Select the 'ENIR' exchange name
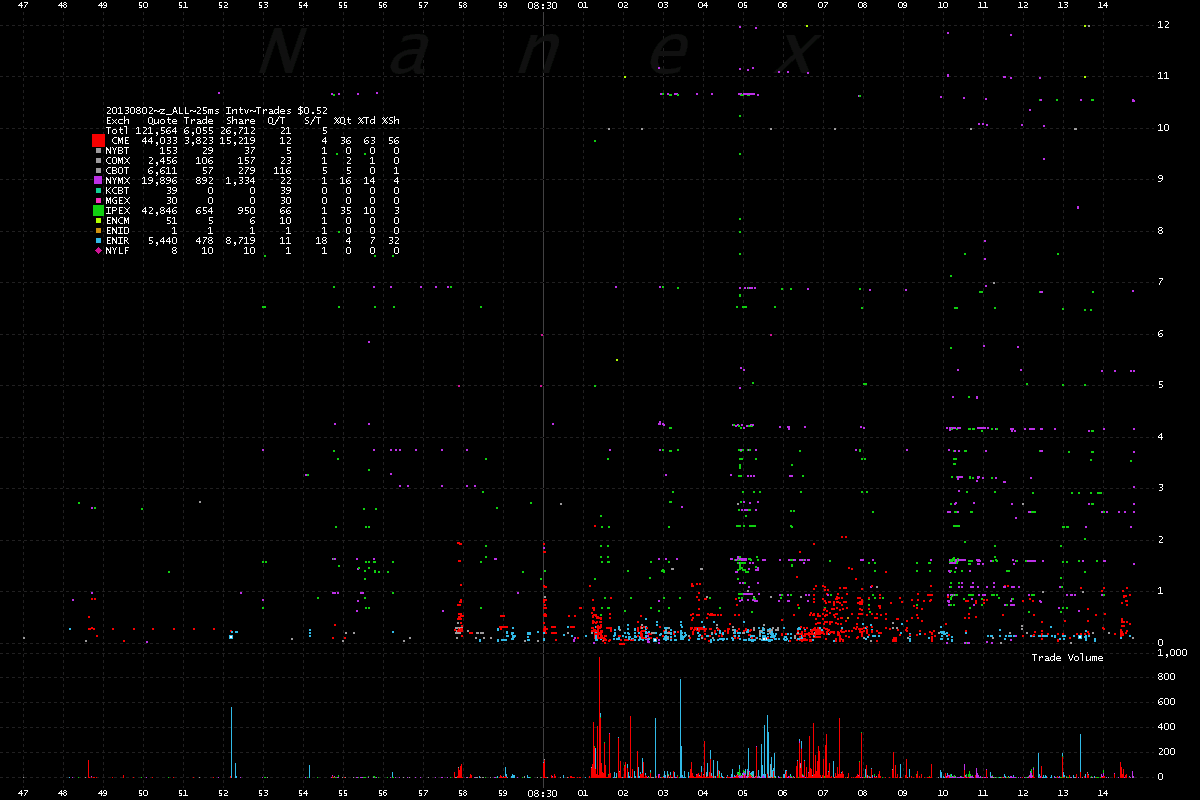The width and height of the screenshot is (1200, 800). [x=118, y=241]
